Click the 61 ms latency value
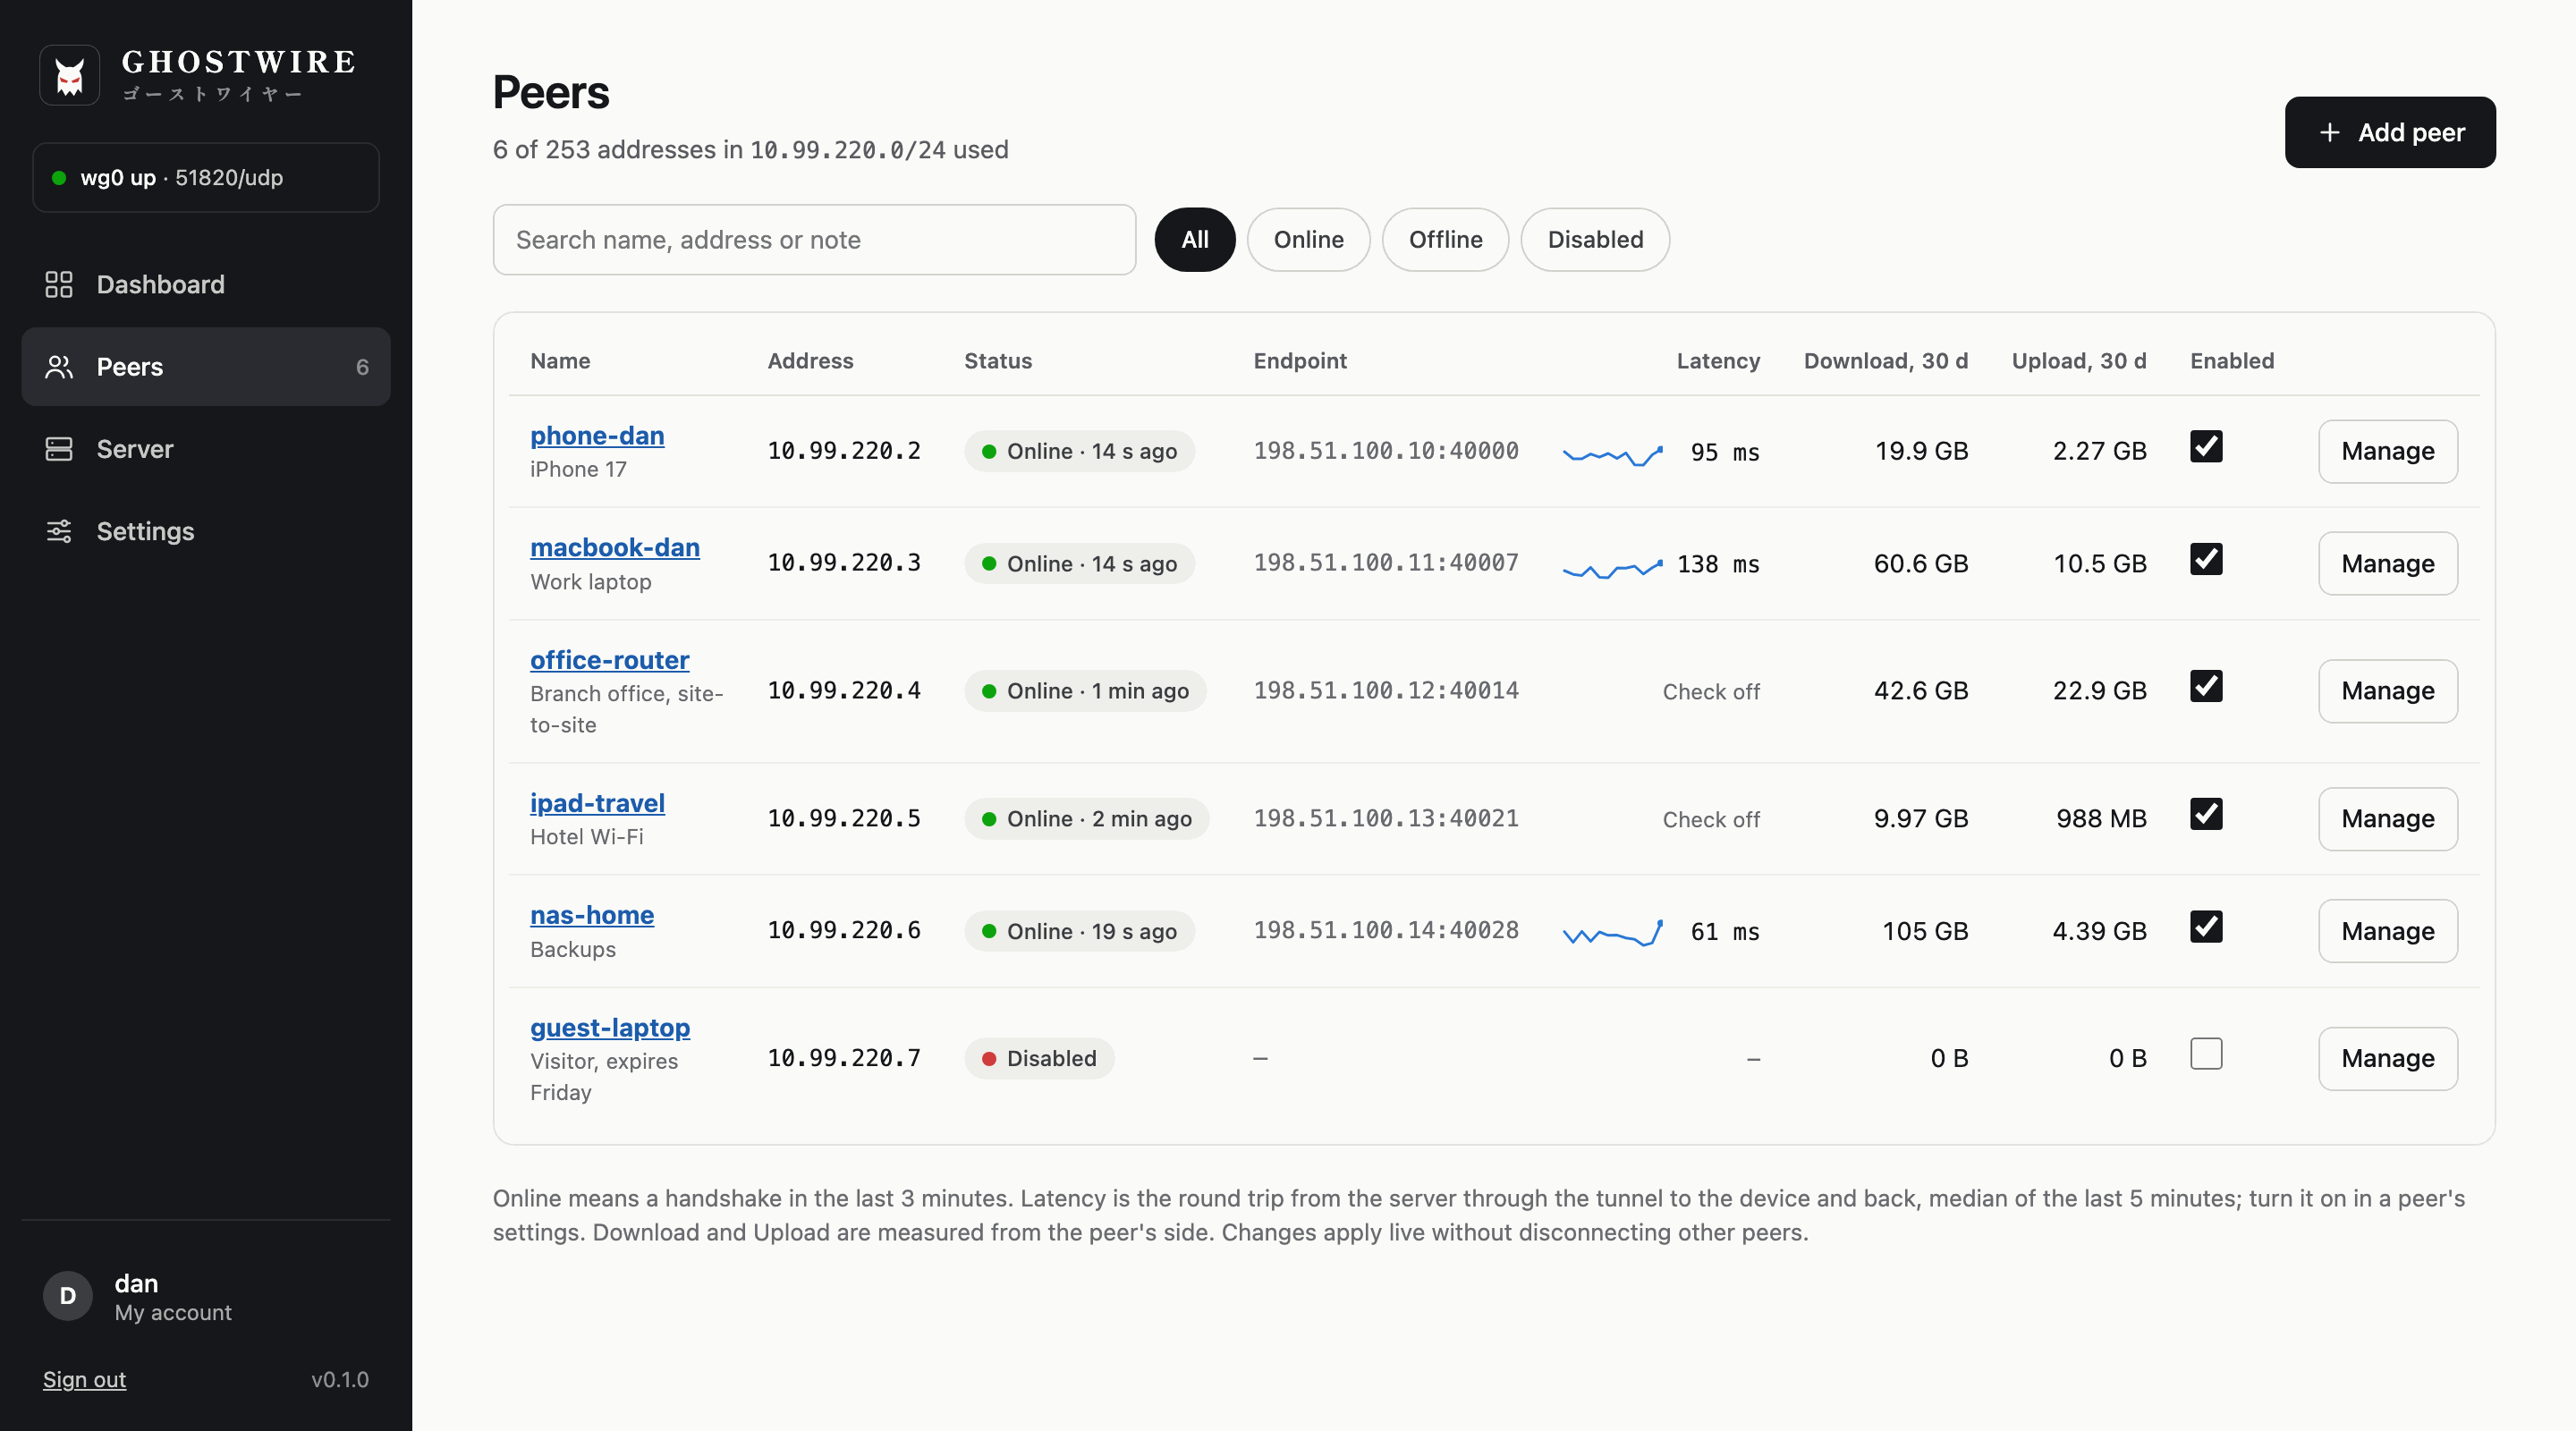The width and height of the screenshot is (2576, 1431). [x=1725, y=933]
